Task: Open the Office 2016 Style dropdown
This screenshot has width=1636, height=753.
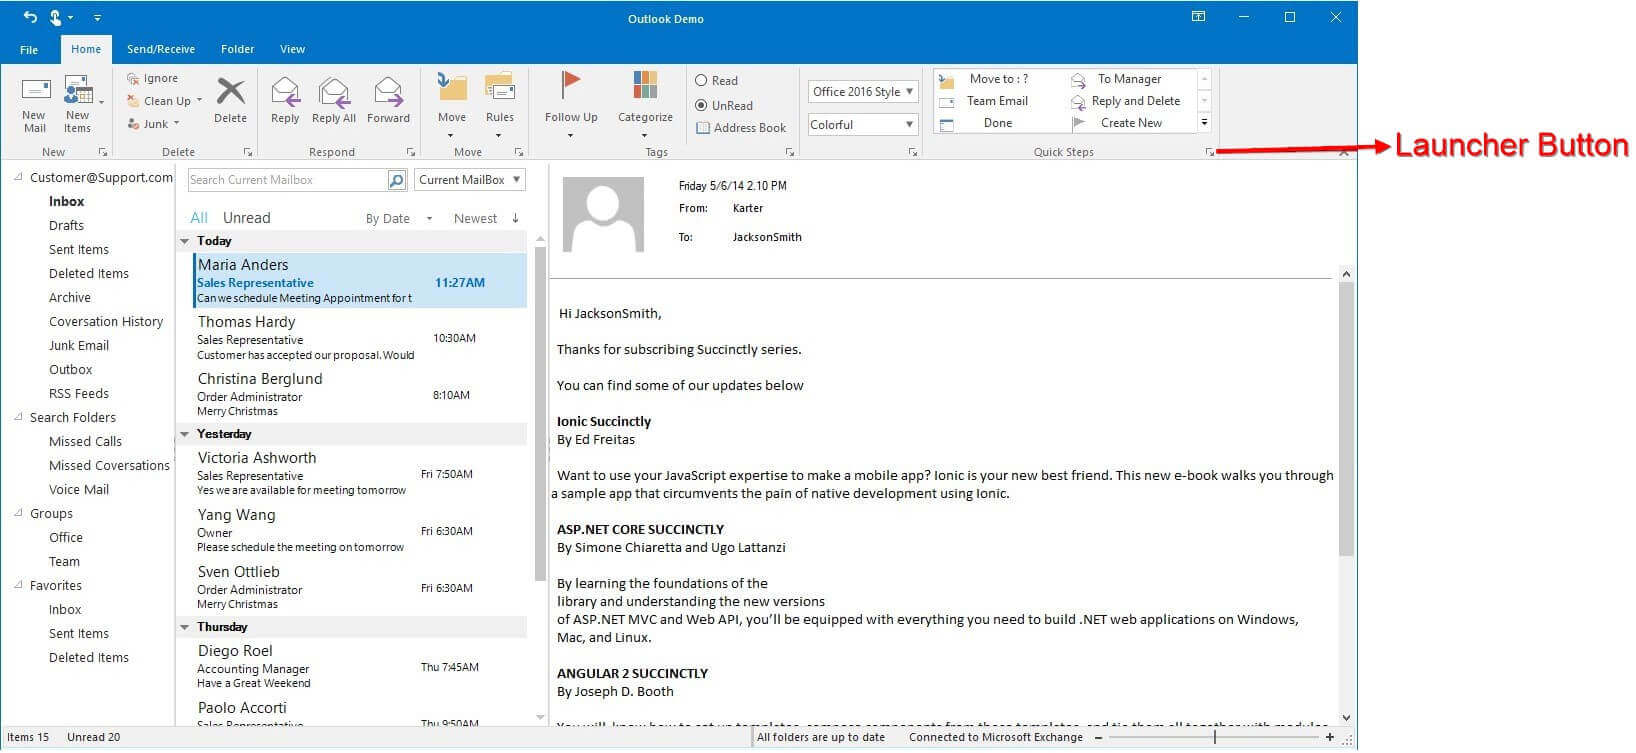Action: pos(863,92)
